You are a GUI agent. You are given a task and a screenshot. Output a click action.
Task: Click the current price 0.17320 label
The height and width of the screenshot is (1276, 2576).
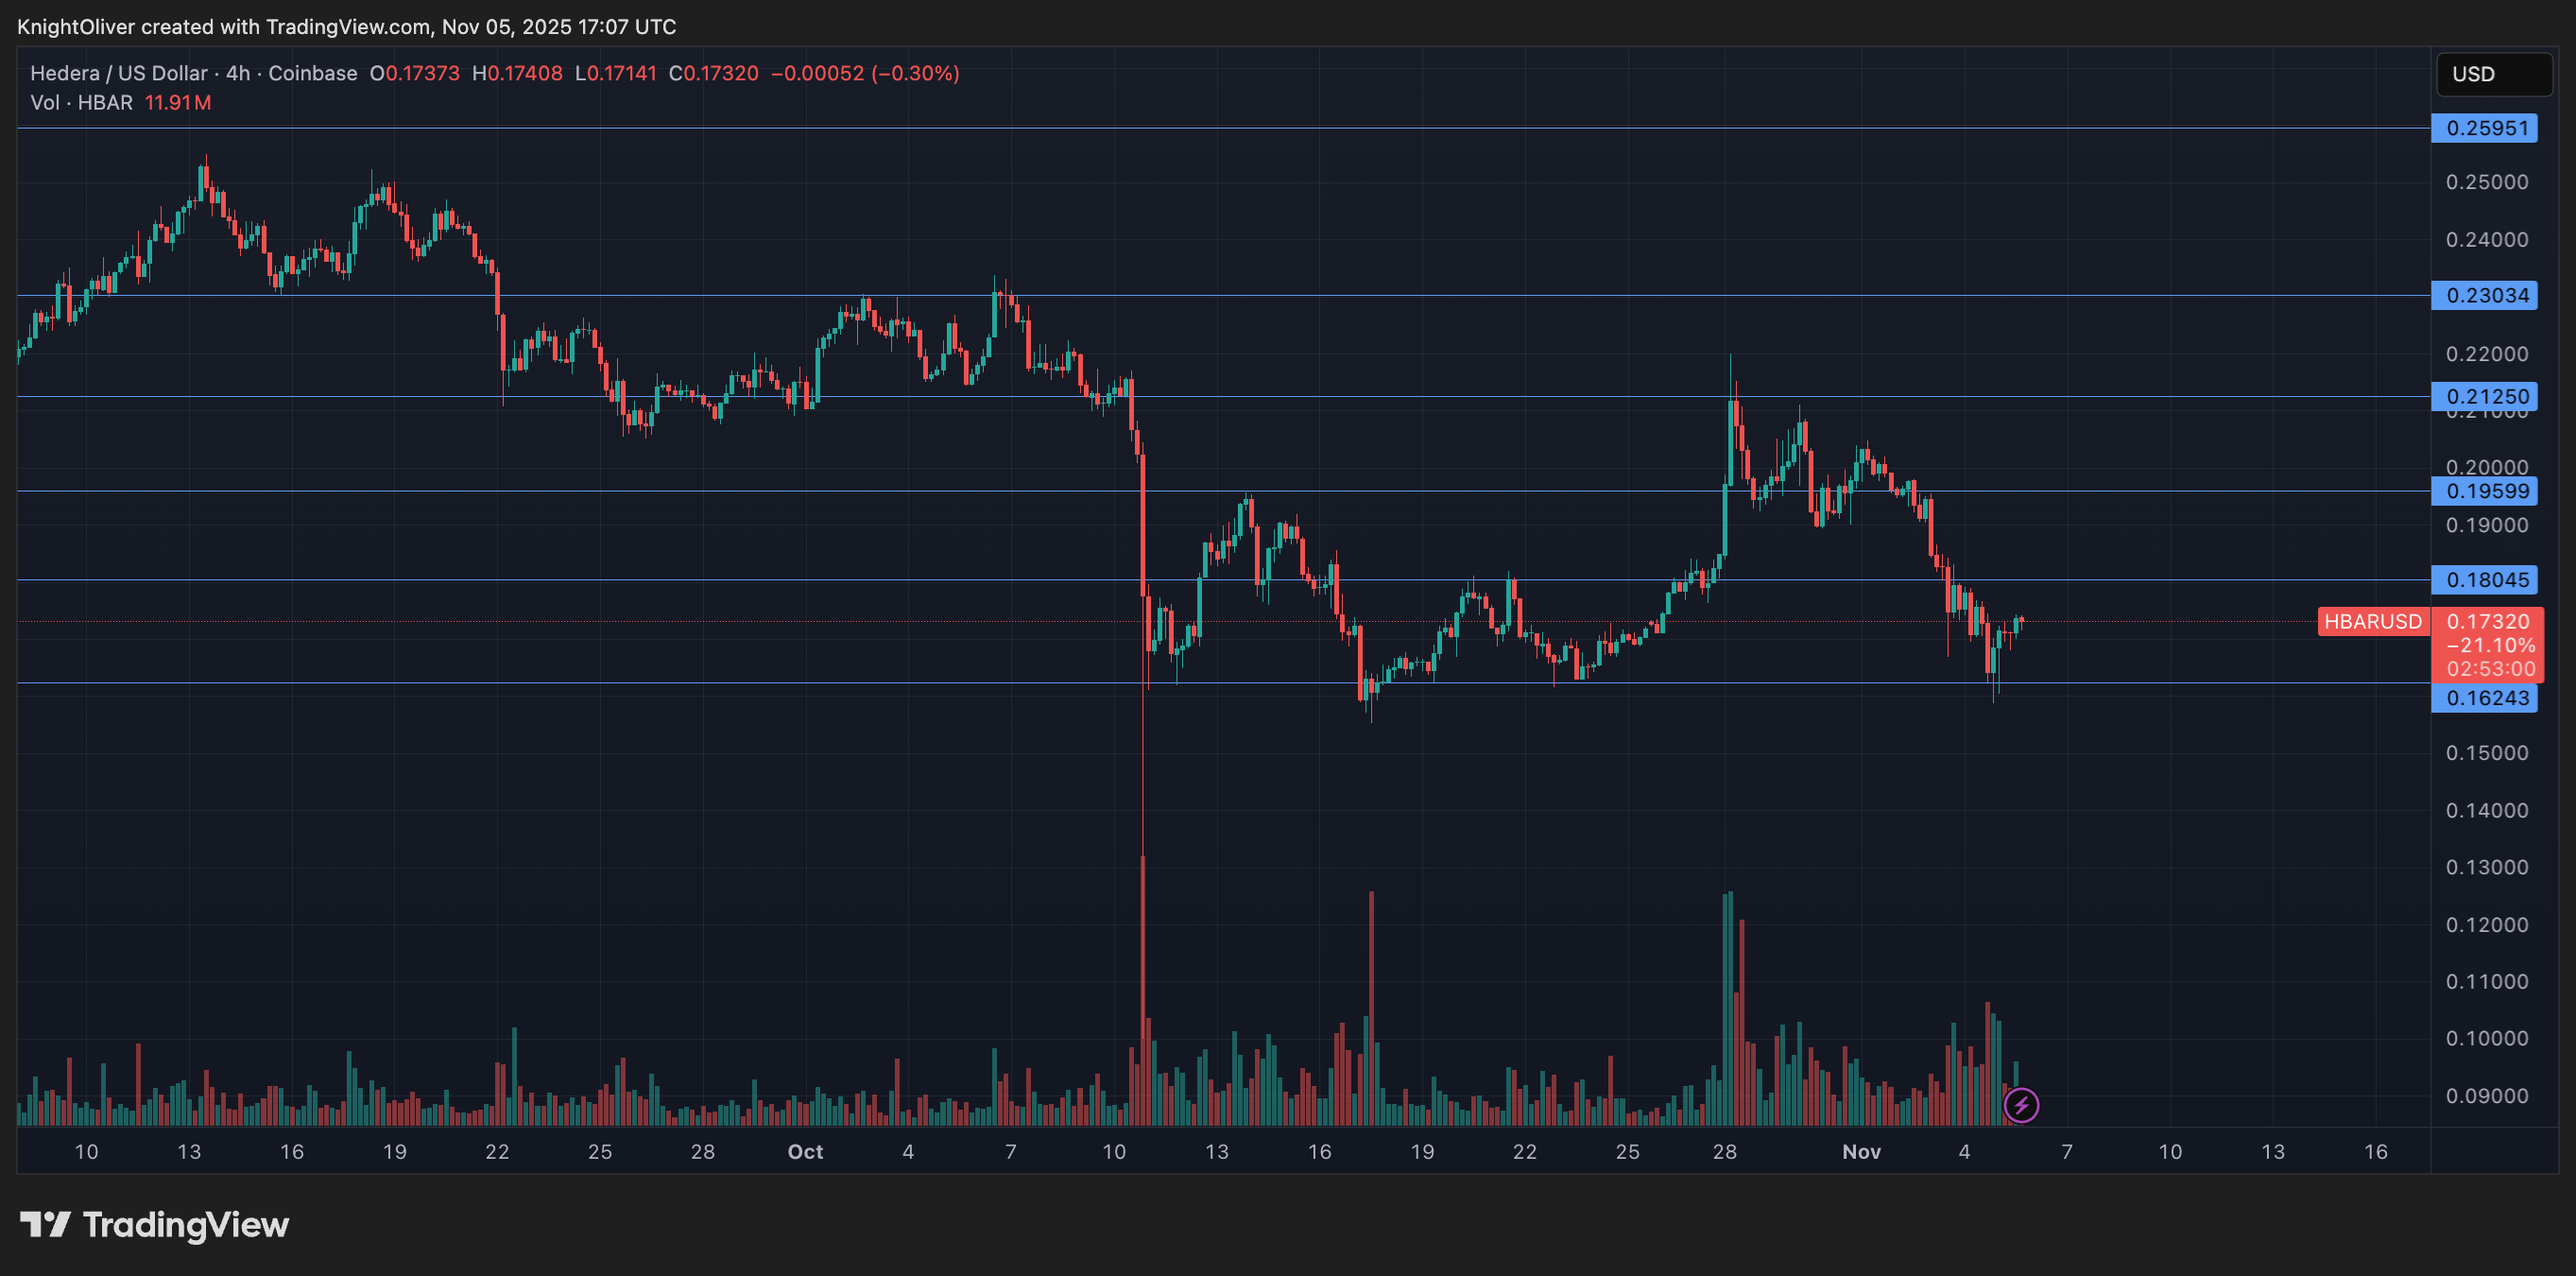click(x=2487, y=622)
